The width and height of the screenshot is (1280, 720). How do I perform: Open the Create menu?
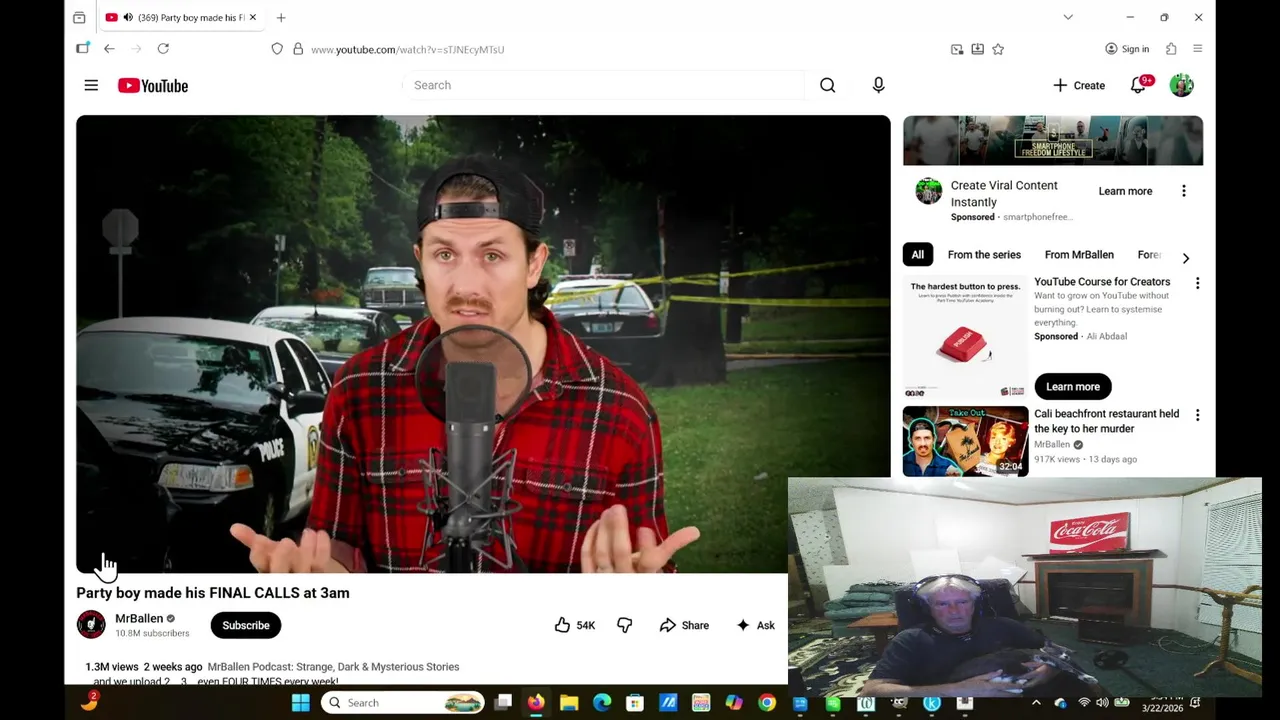coord(1079,86)
